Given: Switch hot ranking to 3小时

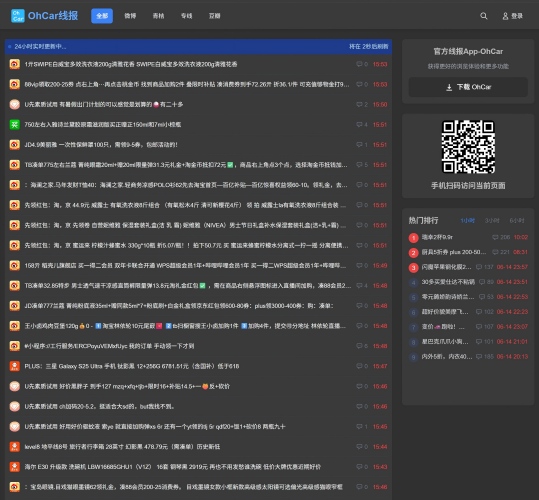Looking at the screenshot, I should point(492,221).
